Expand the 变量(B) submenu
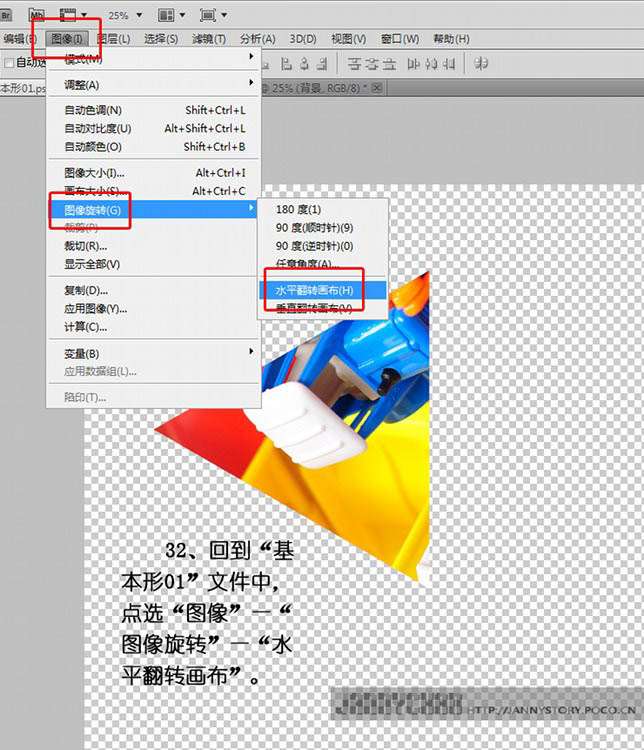 click(150, 354)
